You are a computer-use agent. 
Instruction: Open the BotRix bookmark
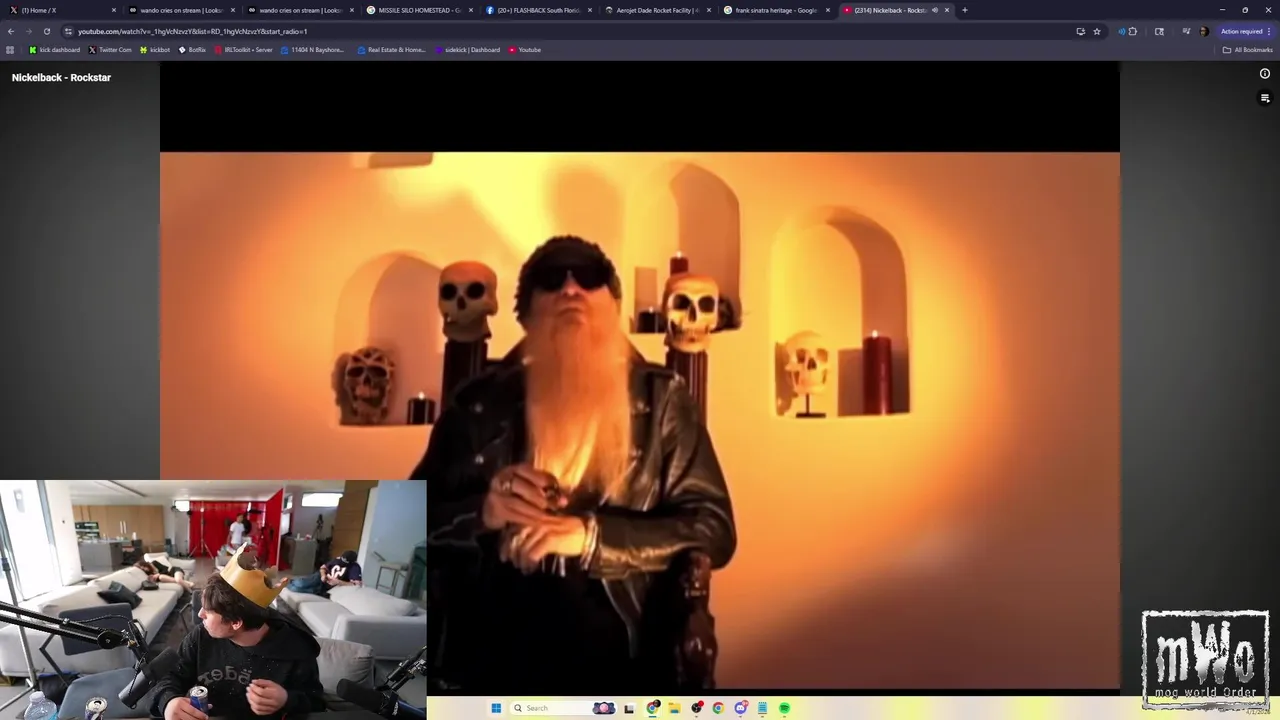(192, 50)
